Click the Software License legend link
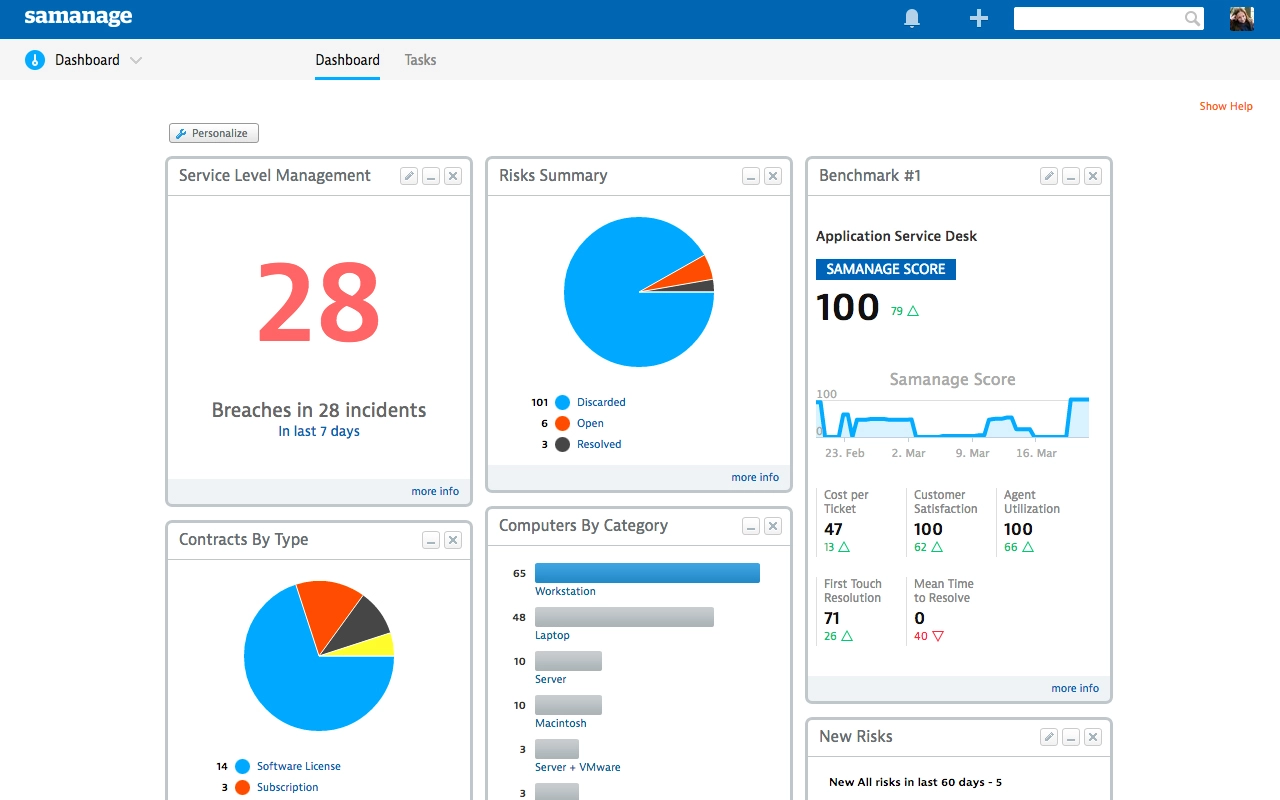The image size is (1280, 800). (298, 766)
